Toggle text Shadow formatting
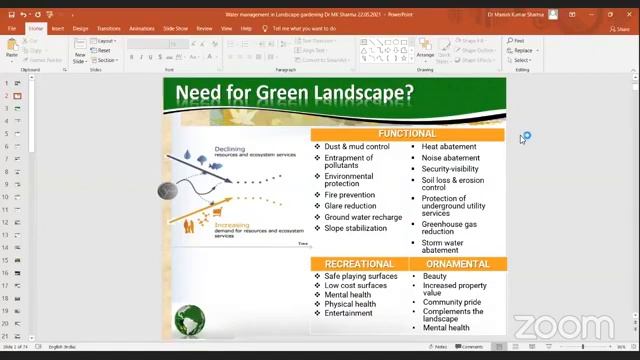The height and width of the screenshot is (360, 640). pyautogui.click(x=160, y=58)
